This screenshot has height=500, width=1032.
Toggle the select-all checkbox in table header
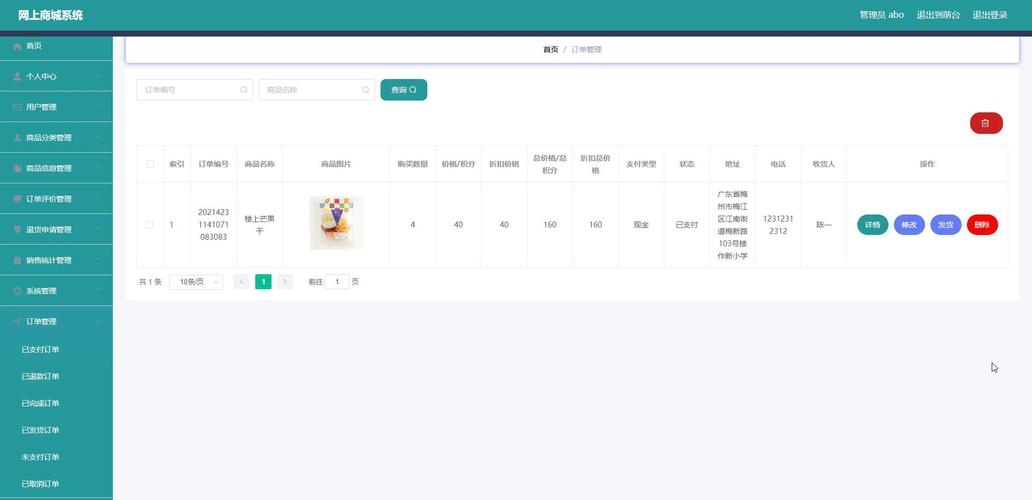pyautogui.click(x=150, y=164)
